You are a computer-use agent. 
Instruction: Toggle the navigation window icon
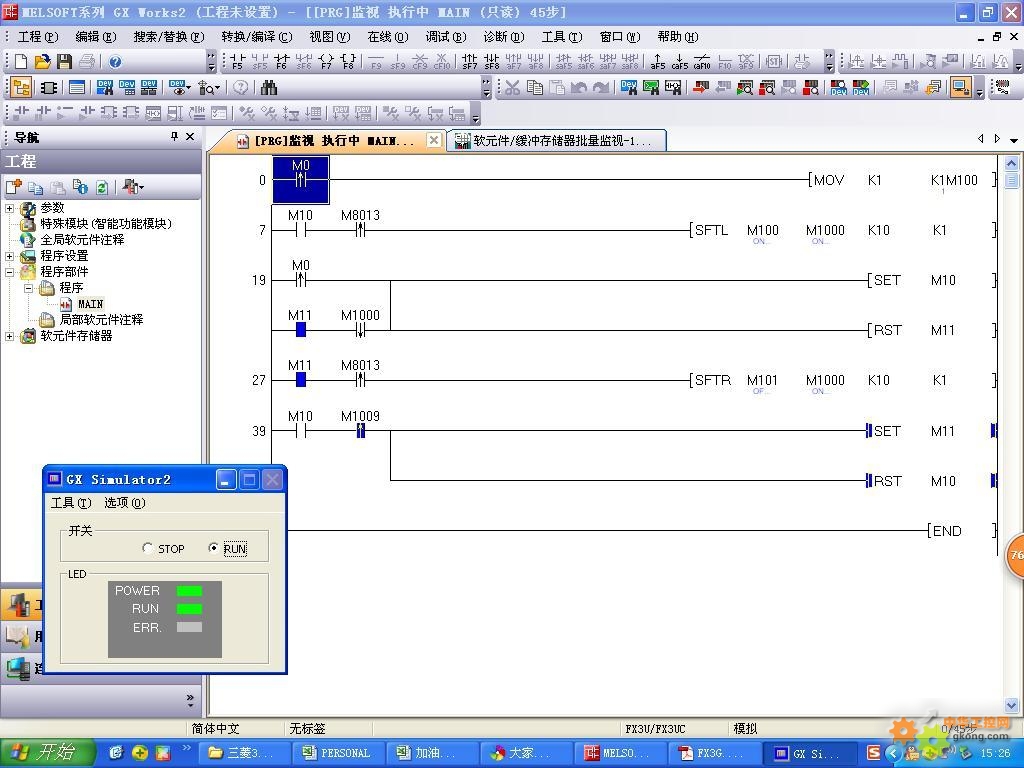[22, 87]
